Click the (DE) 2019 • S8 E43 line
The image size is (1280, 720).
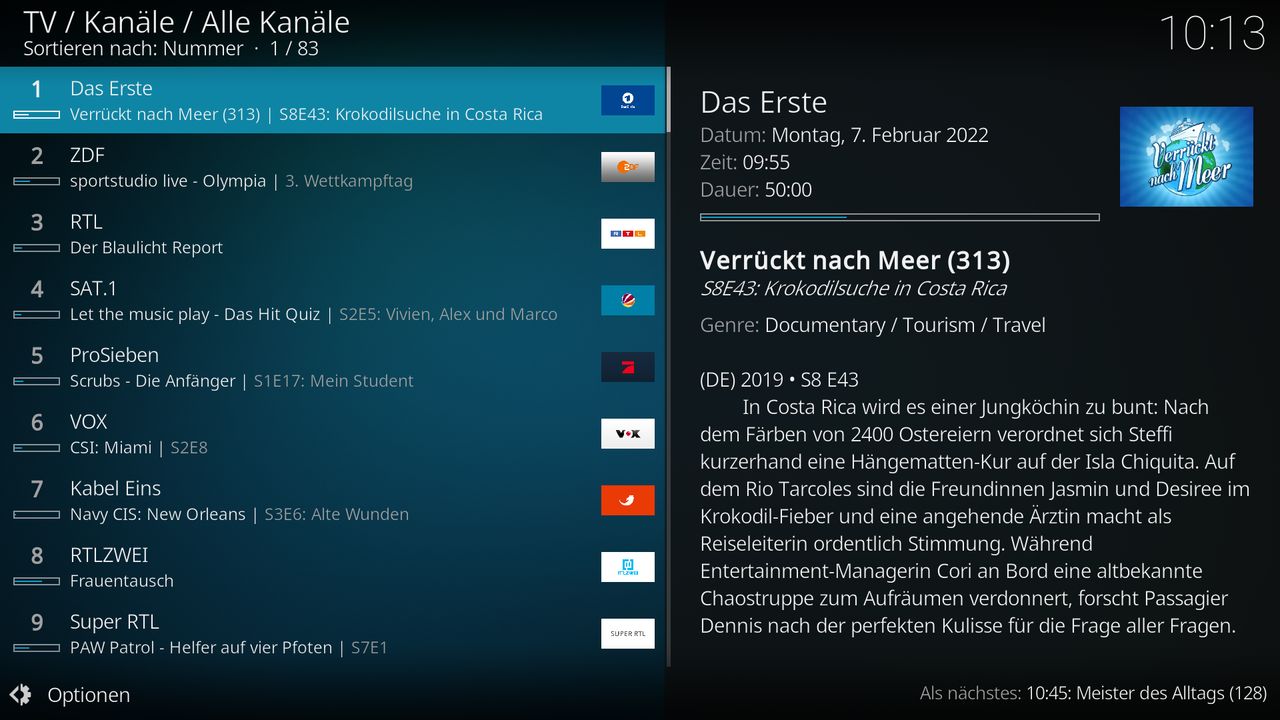(779, 380)
